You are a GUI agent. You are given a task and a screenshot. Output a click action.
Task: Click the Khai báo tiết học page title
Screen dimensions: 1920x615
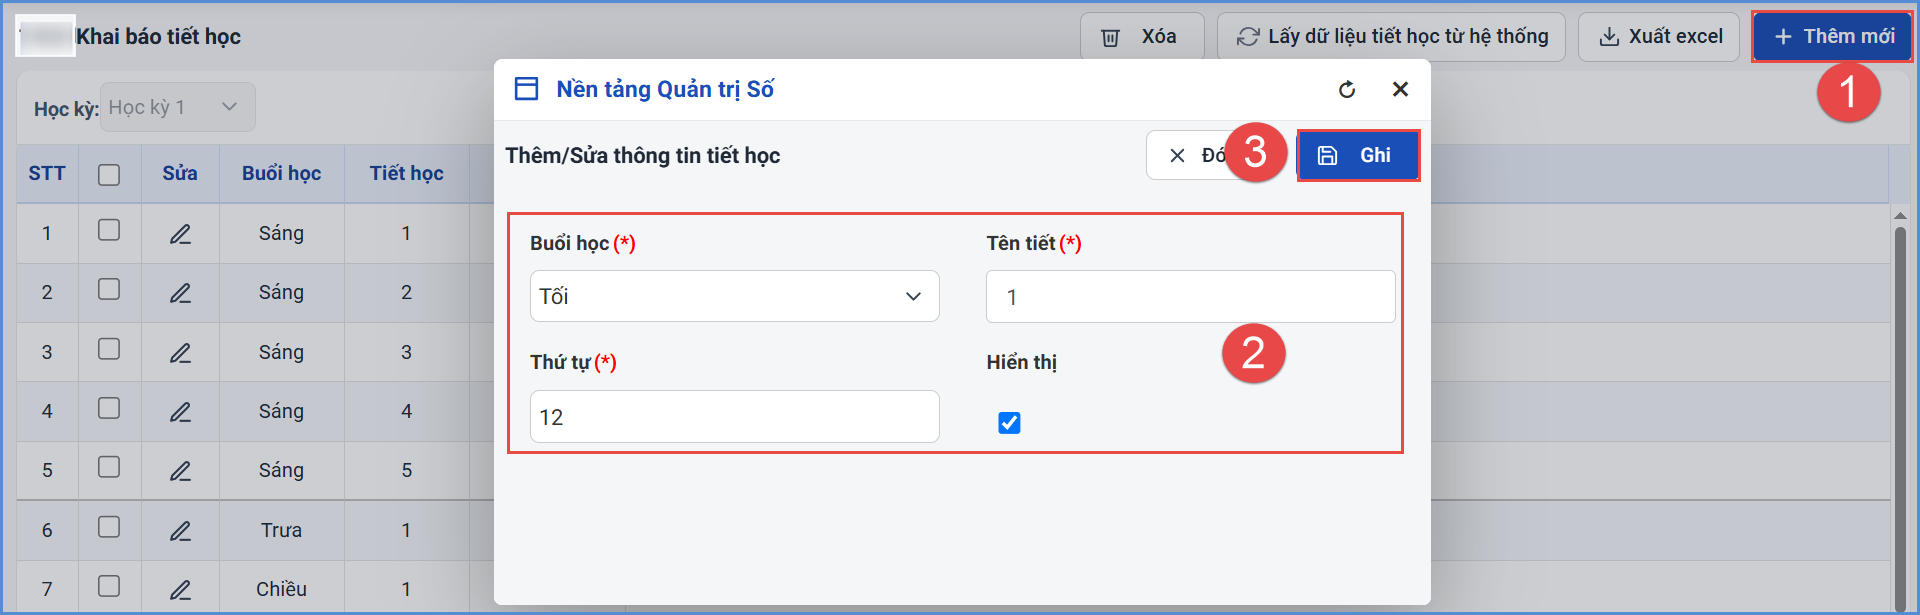[158, 37]
